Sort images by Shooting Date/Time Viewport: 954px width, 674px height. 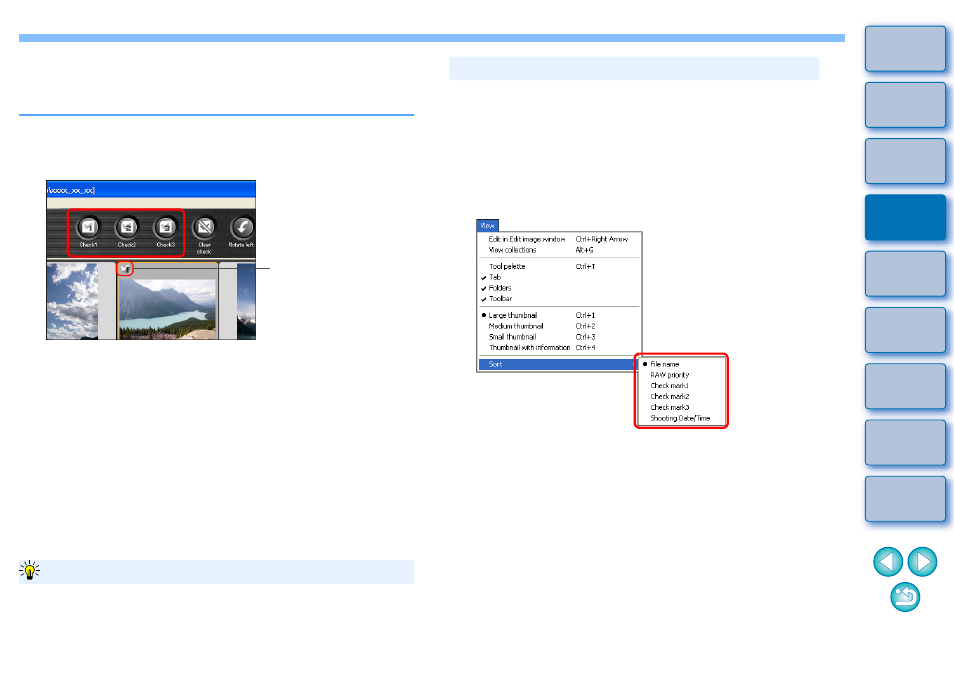point(681,419)
